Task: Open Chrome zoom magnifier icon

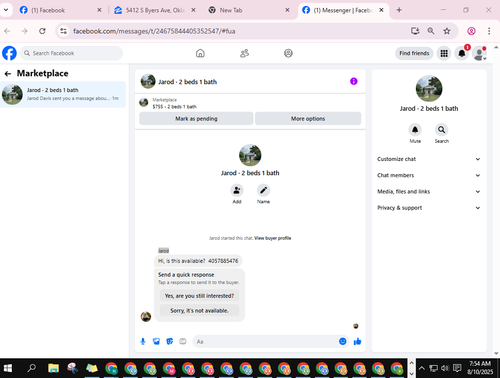Action: pyautogui.click(x=431, y=31)
